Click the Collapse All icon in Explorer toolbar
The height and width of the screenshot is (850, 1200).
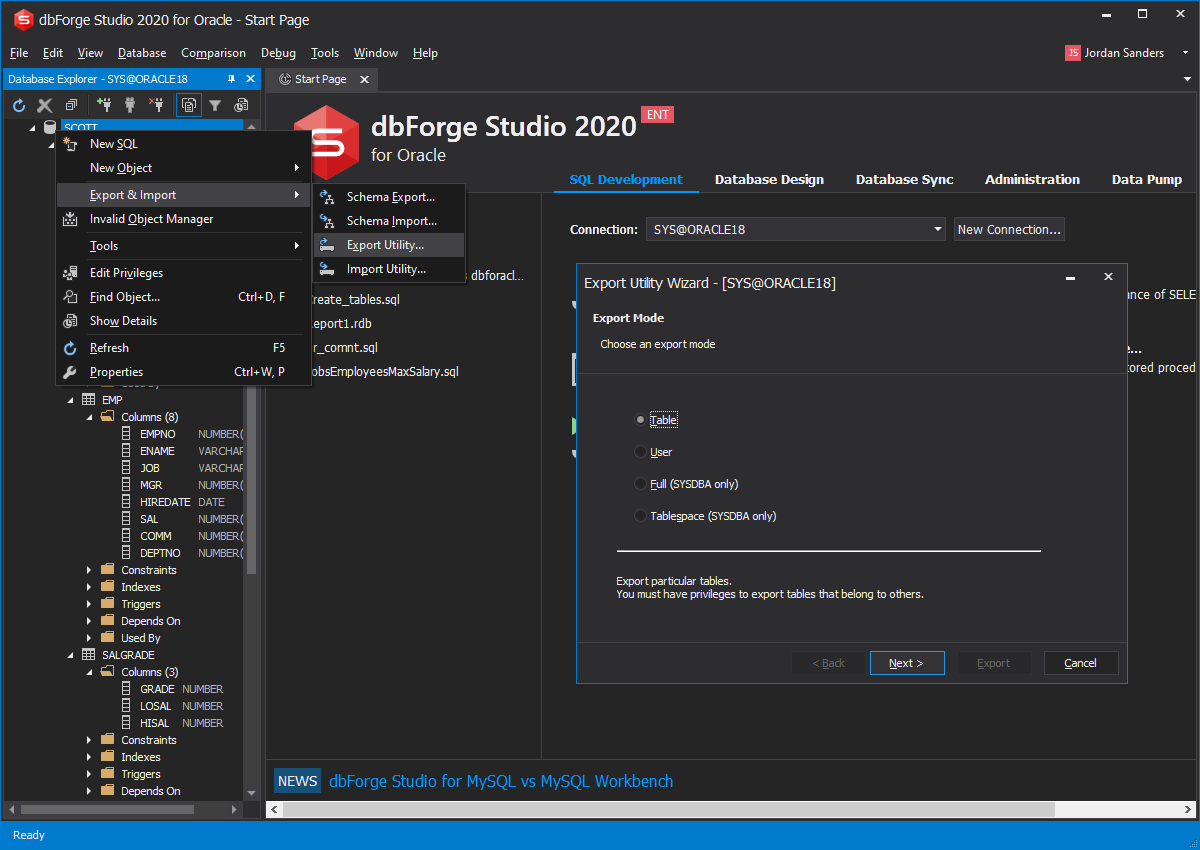[71, 105]
